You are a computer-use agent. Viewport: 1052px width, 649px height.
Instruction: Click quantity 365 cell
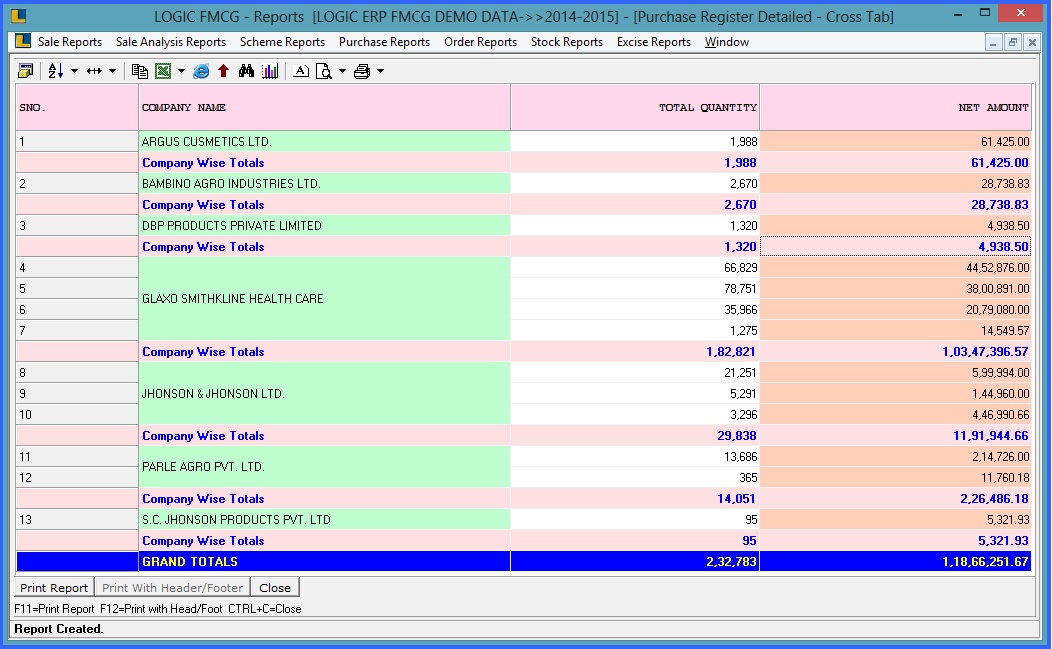tap(635, 477)
